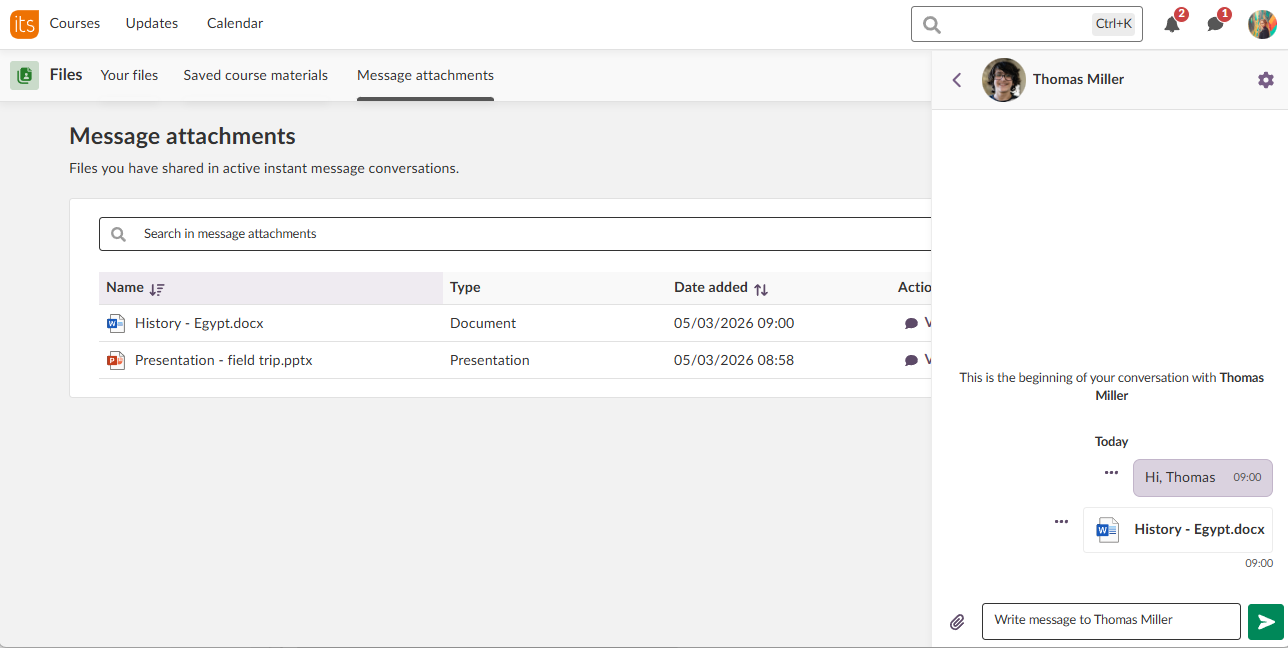Send the message with green arrow button

tap(1265, 622)
